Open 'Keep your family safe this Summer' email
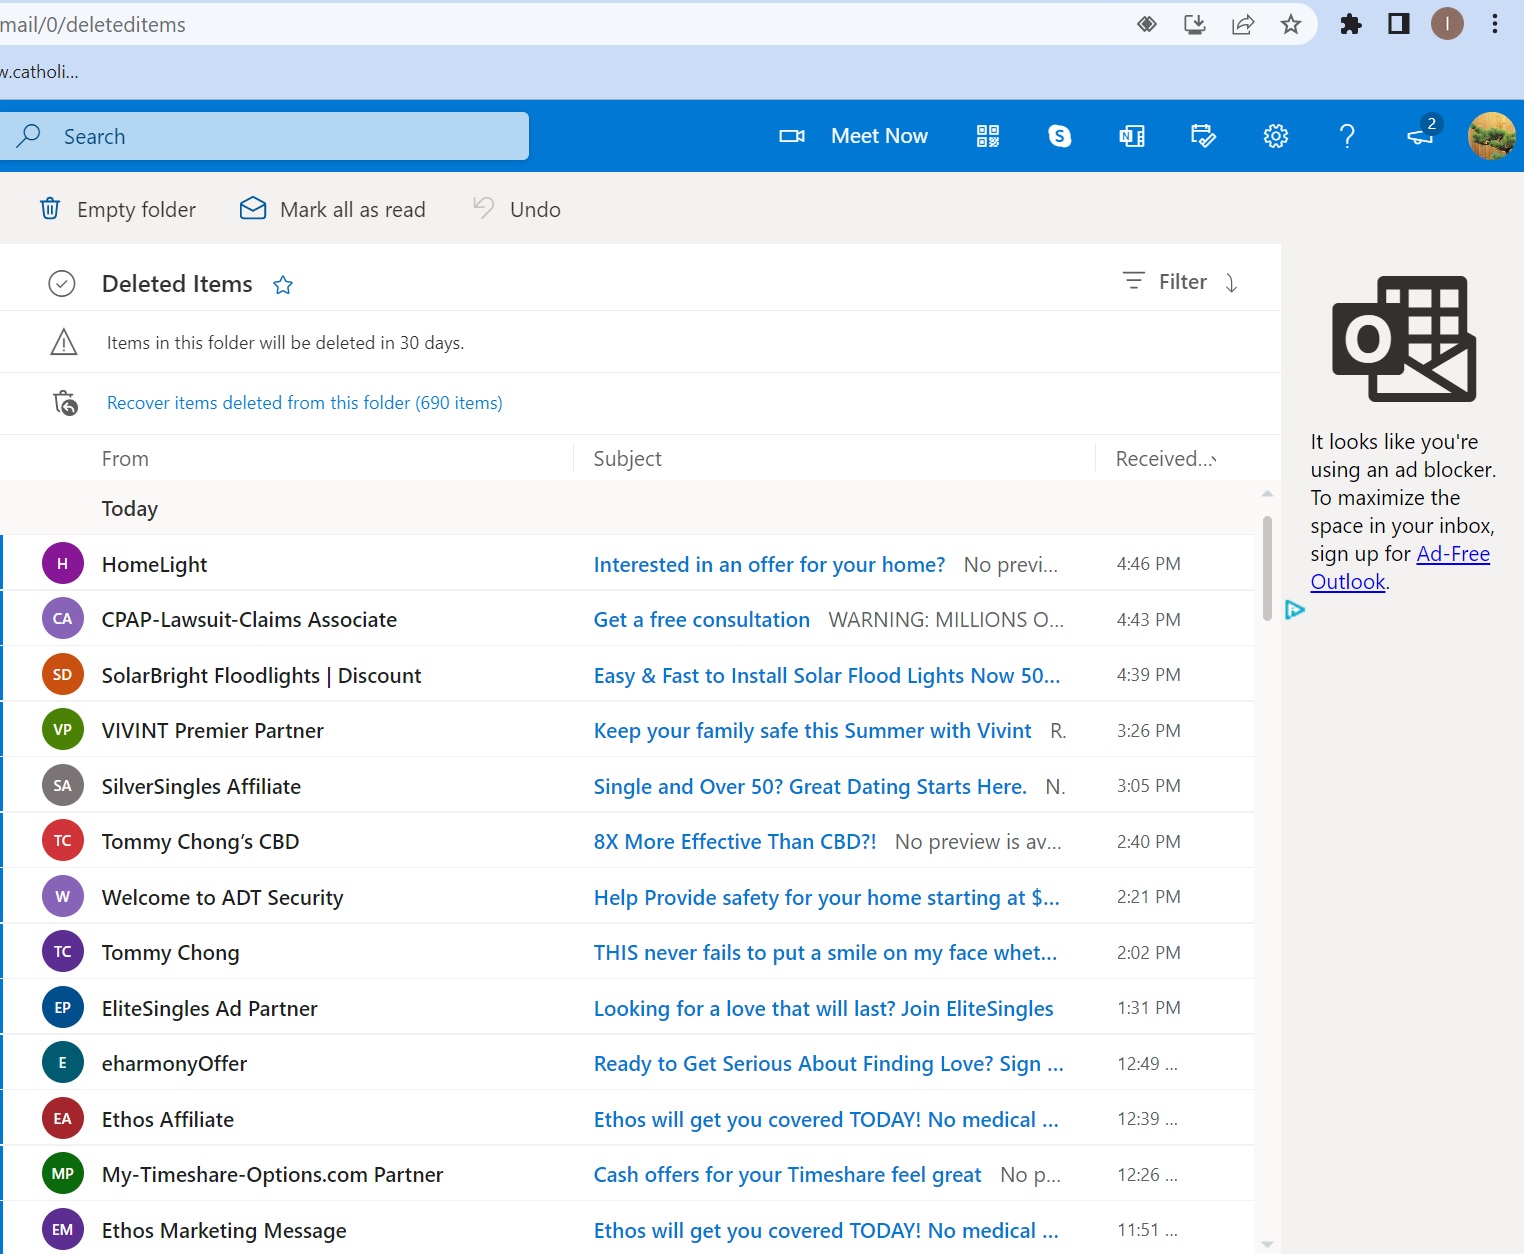 [x=812, y=731]
